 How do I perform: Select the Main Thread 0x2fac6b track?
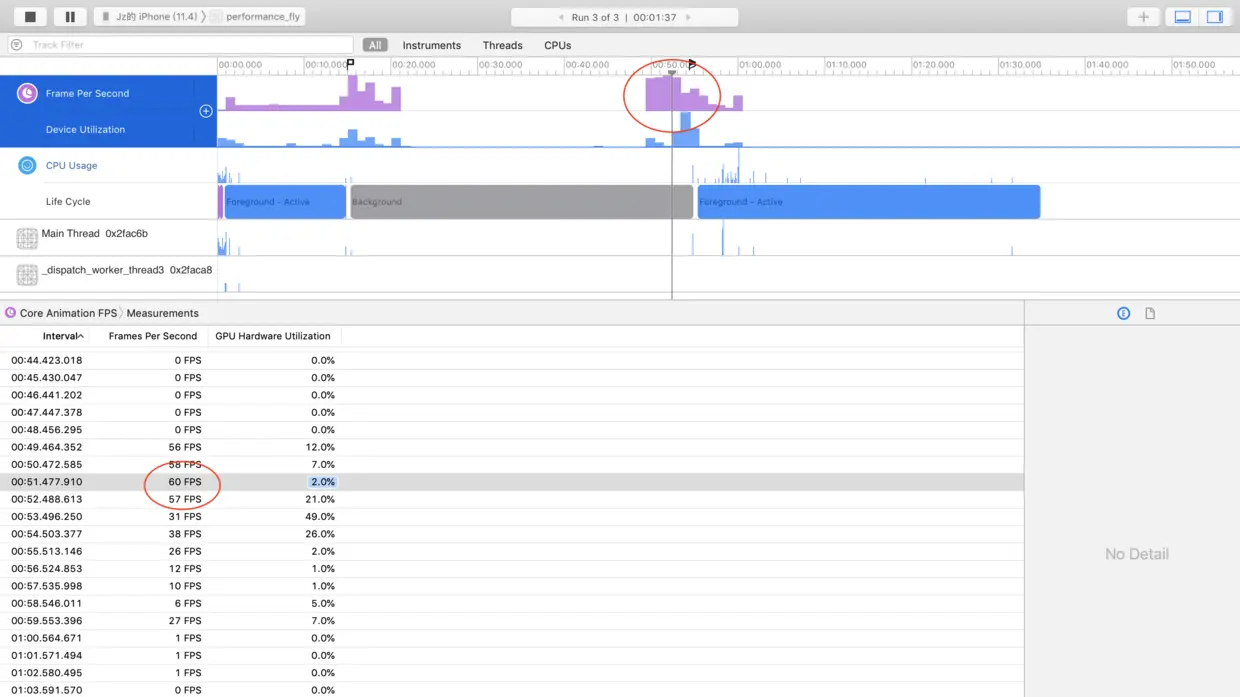94,233
